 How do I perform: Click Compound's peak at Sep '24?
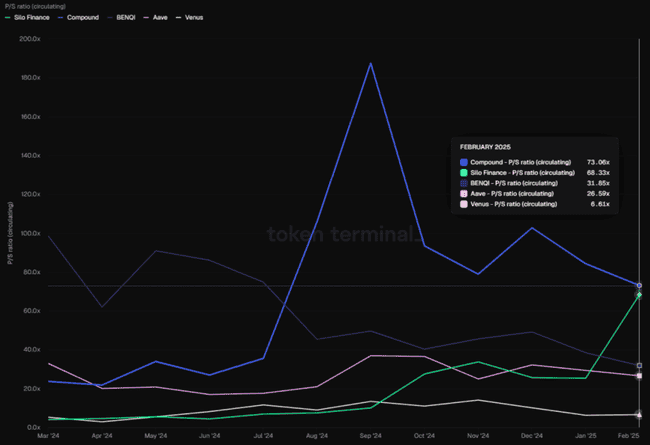pos(371,64)
